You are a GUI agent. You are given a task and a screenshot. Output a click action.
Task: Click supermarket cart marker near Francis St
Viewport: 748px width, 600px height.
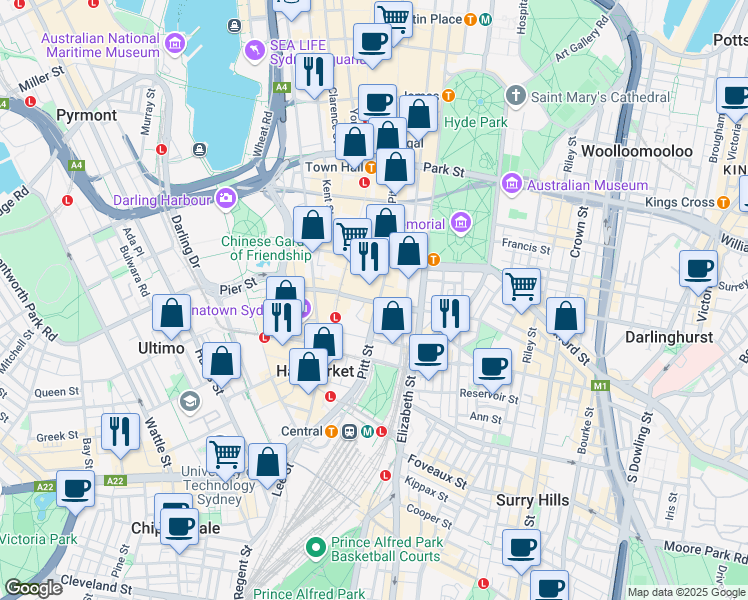click(521, 287)
